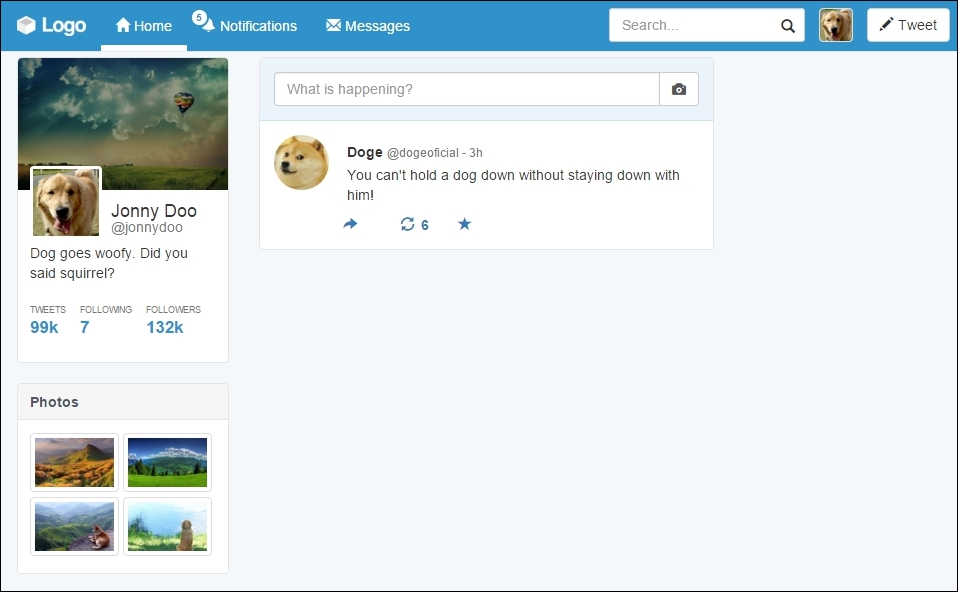Viewport: 958px width, 592px height.
Task: Retweet Doge's tweet
Action: point(408,224)
